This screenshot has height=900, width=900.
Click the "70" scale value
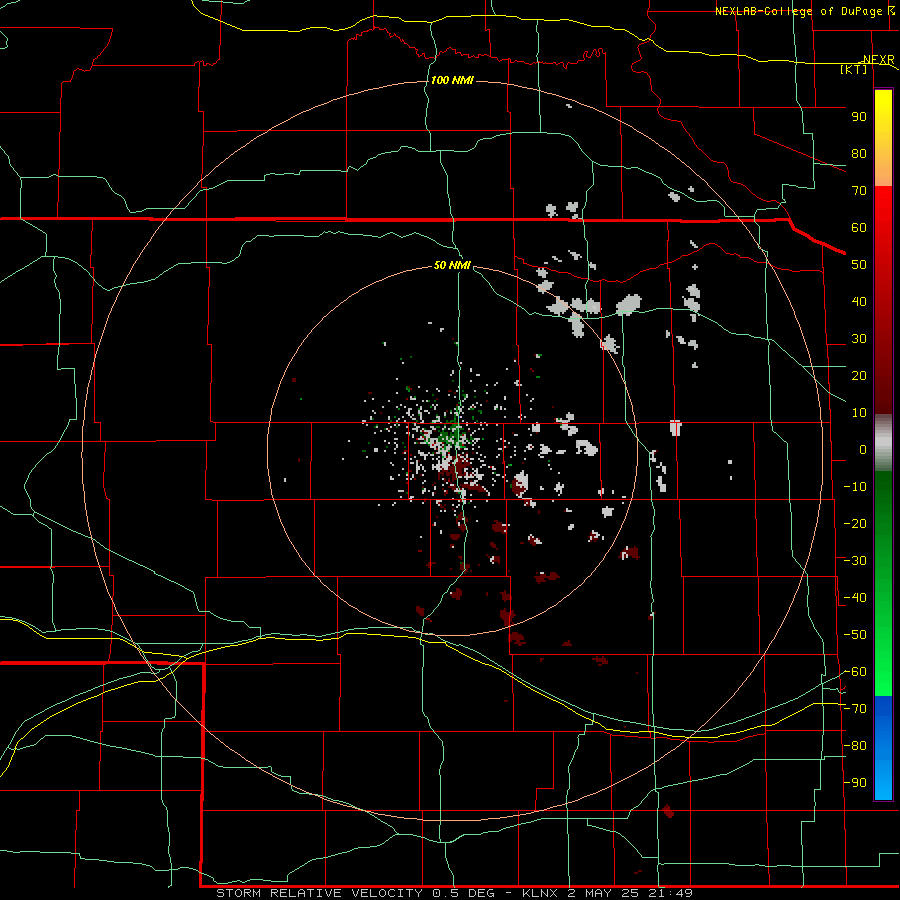click(859, 191)
